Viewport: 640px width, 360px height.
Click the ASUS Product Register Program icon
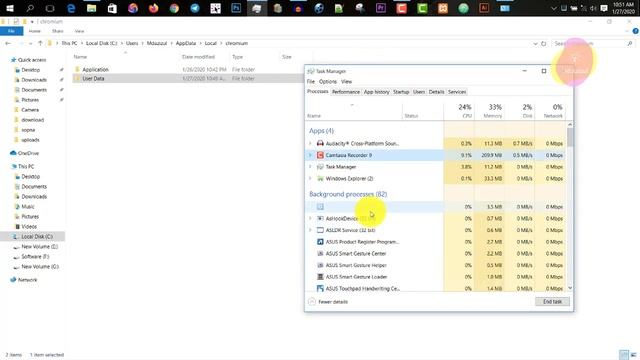click(320, 242)
